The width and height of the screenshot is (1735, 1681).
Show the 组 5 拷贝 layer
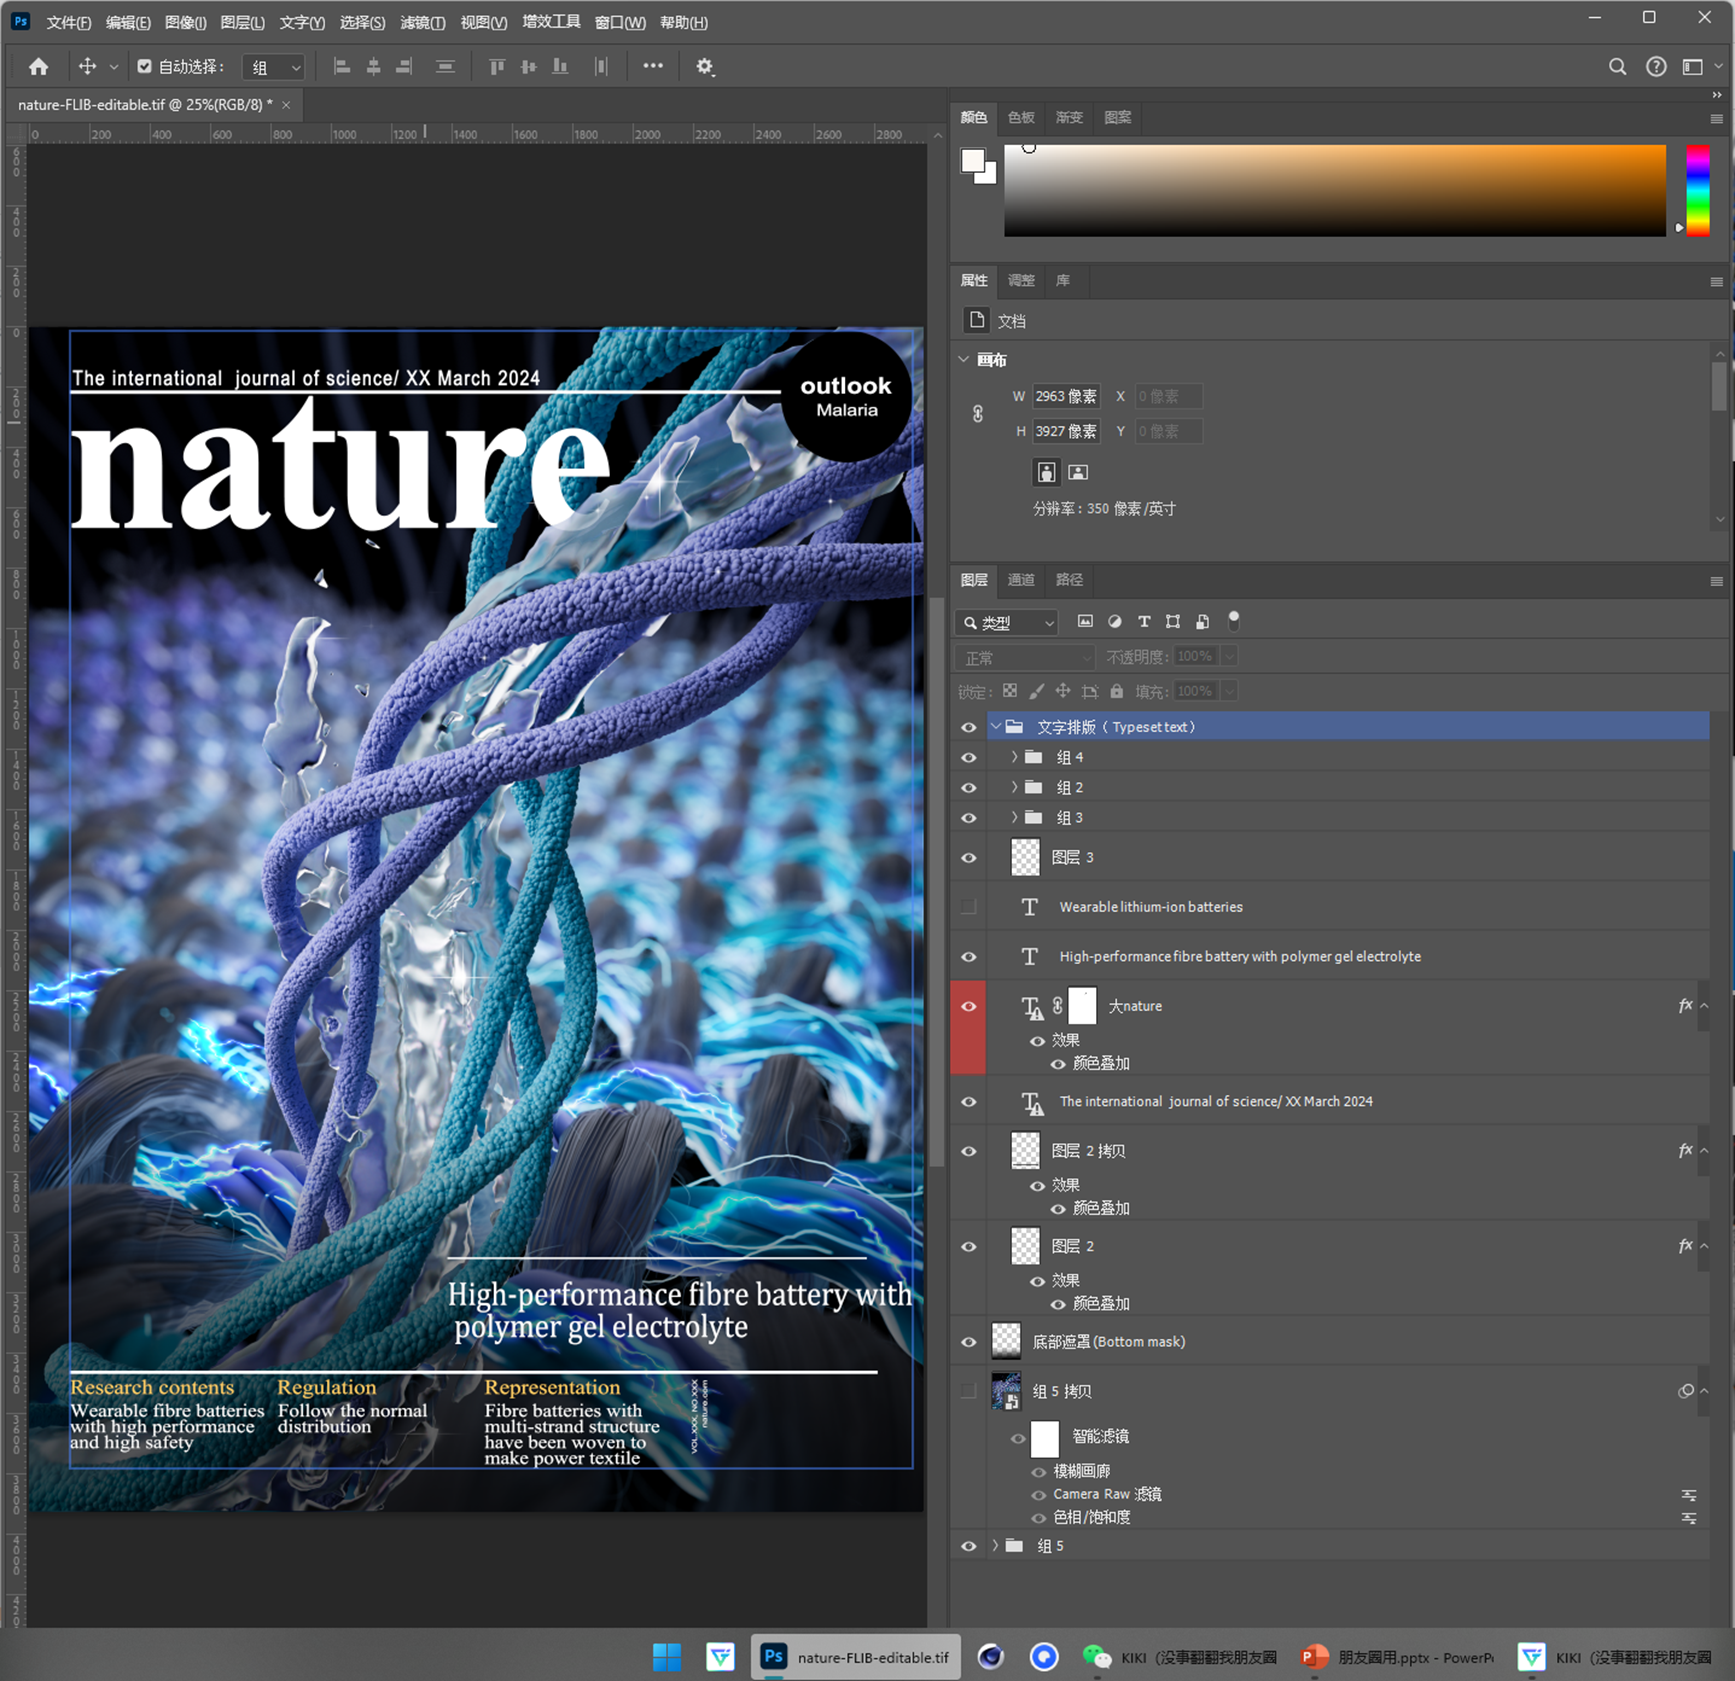[968, 1391]
